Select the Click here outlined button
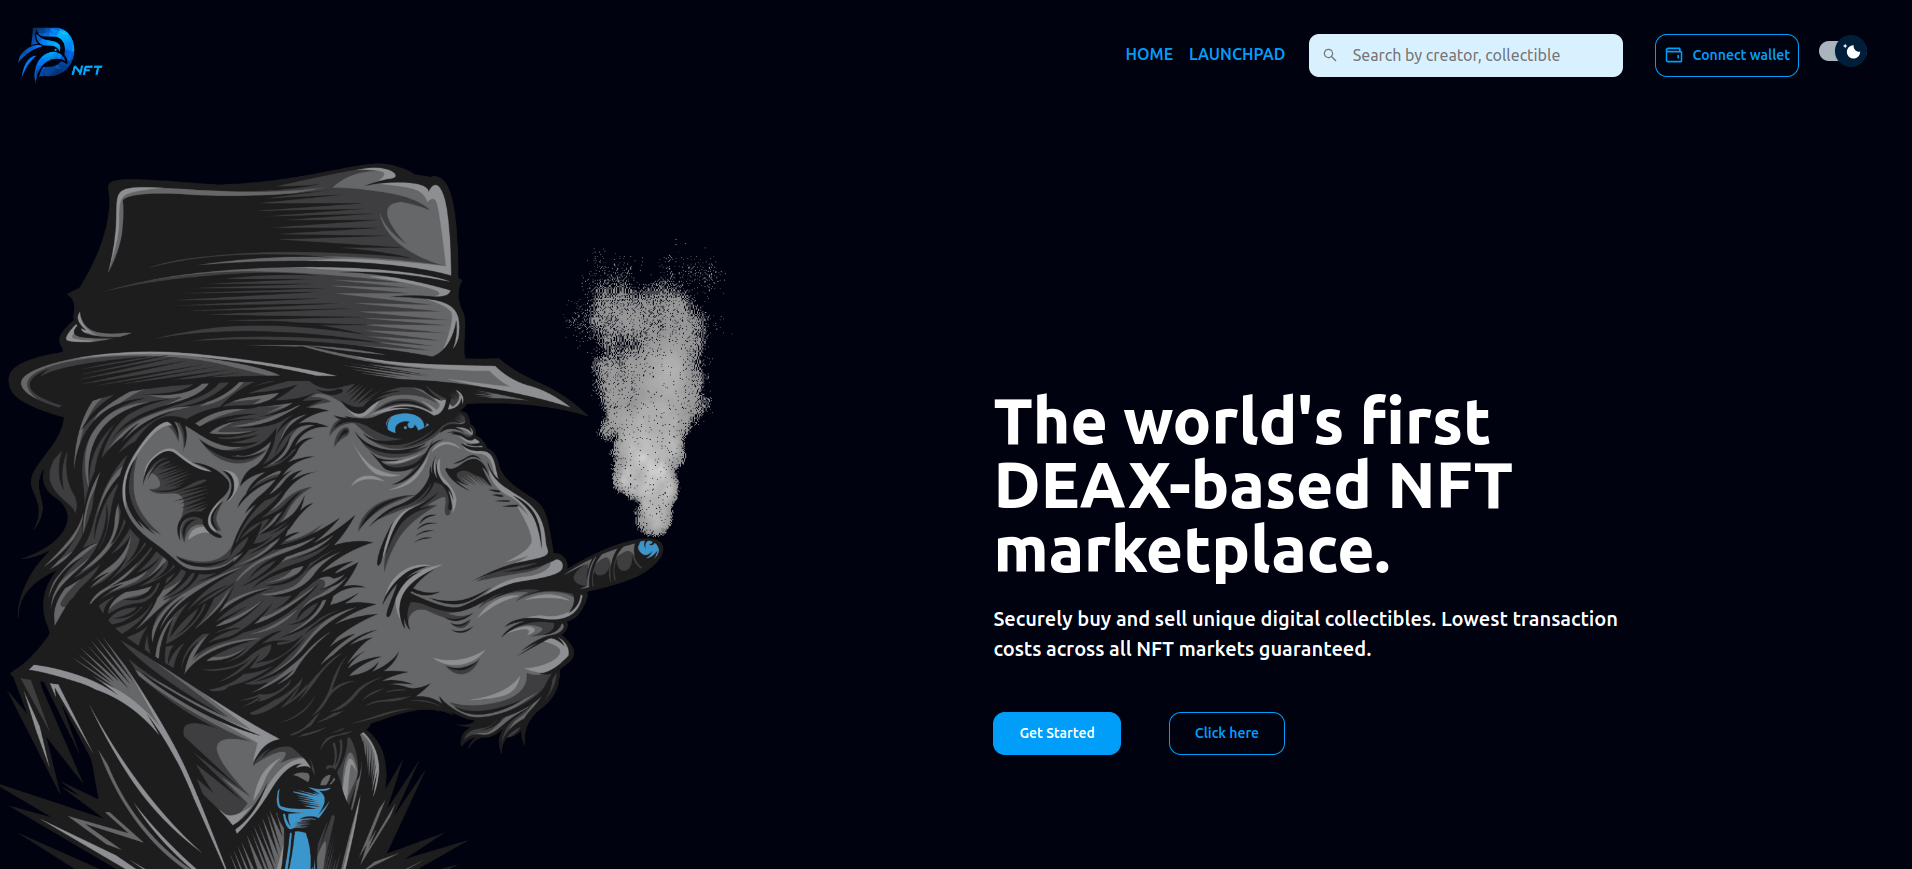Screen dimensions: 1912x869 click(x=1227, y=733)
